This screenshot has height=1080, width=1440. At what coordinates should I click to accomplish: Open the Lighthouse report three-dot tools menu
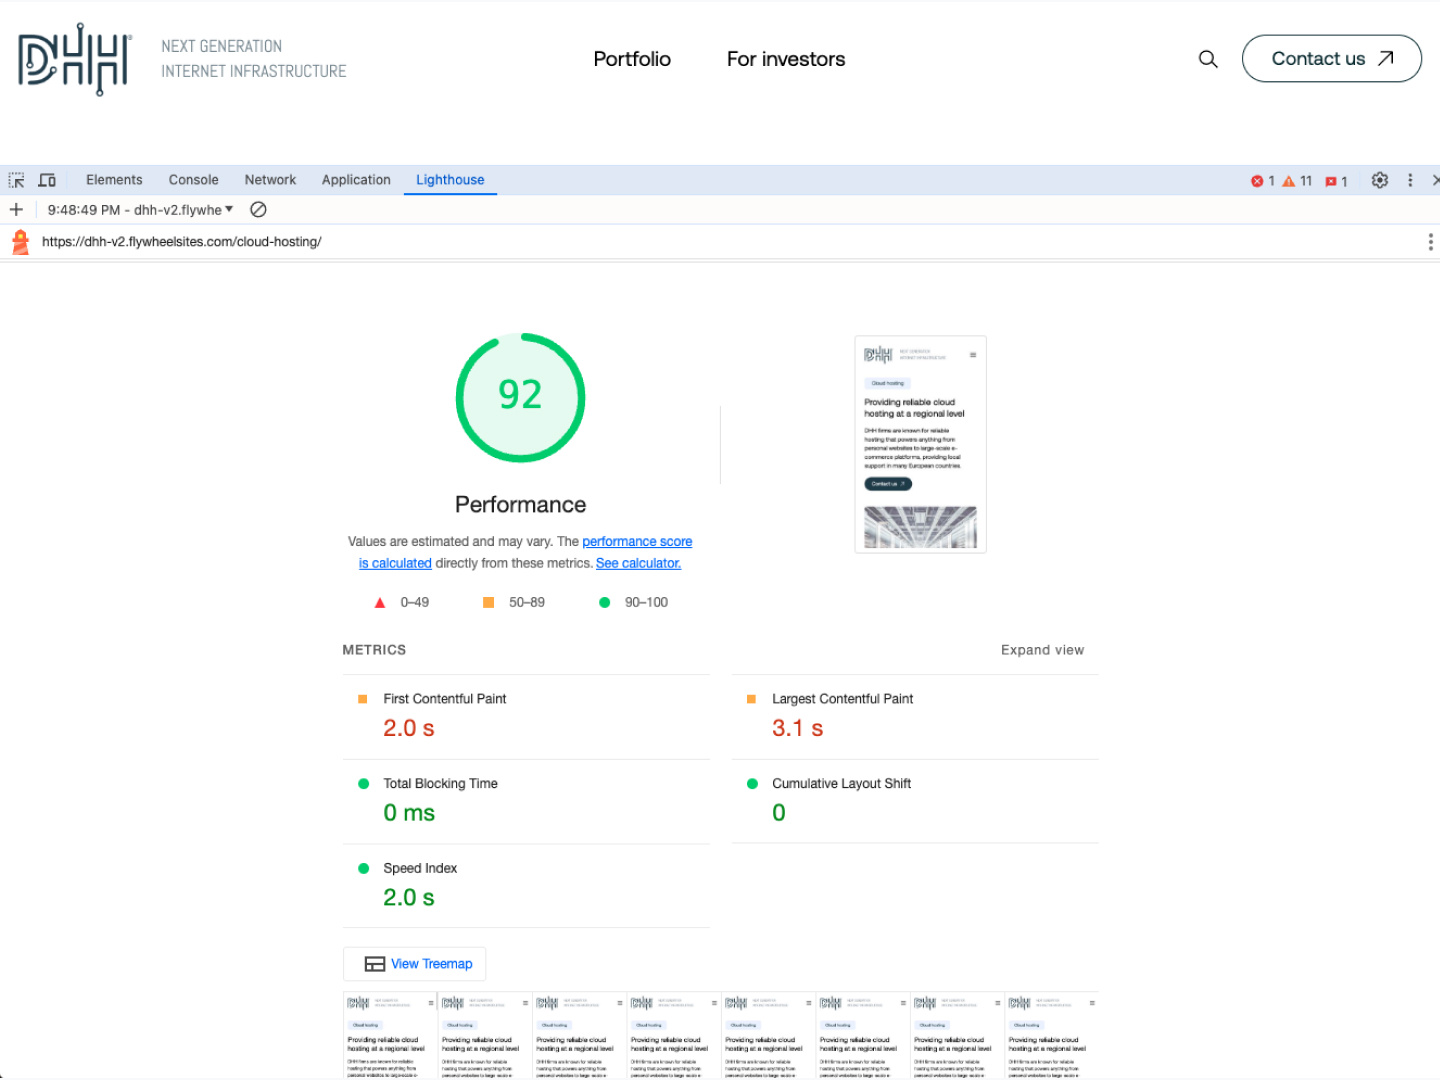point(1430,242)
